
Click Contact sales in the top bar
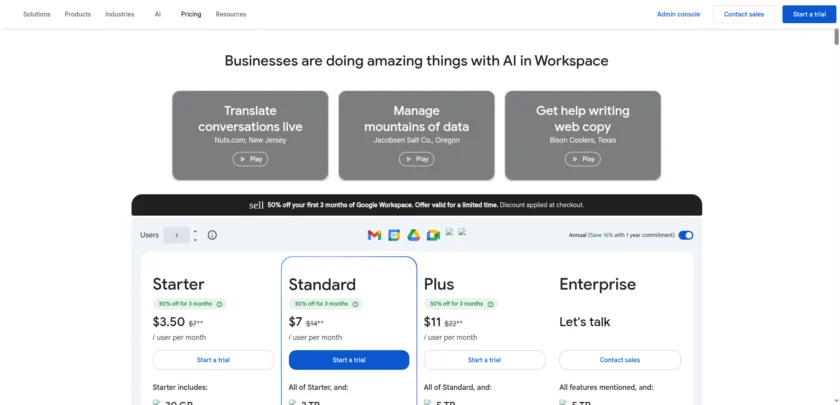pos(744,14)
